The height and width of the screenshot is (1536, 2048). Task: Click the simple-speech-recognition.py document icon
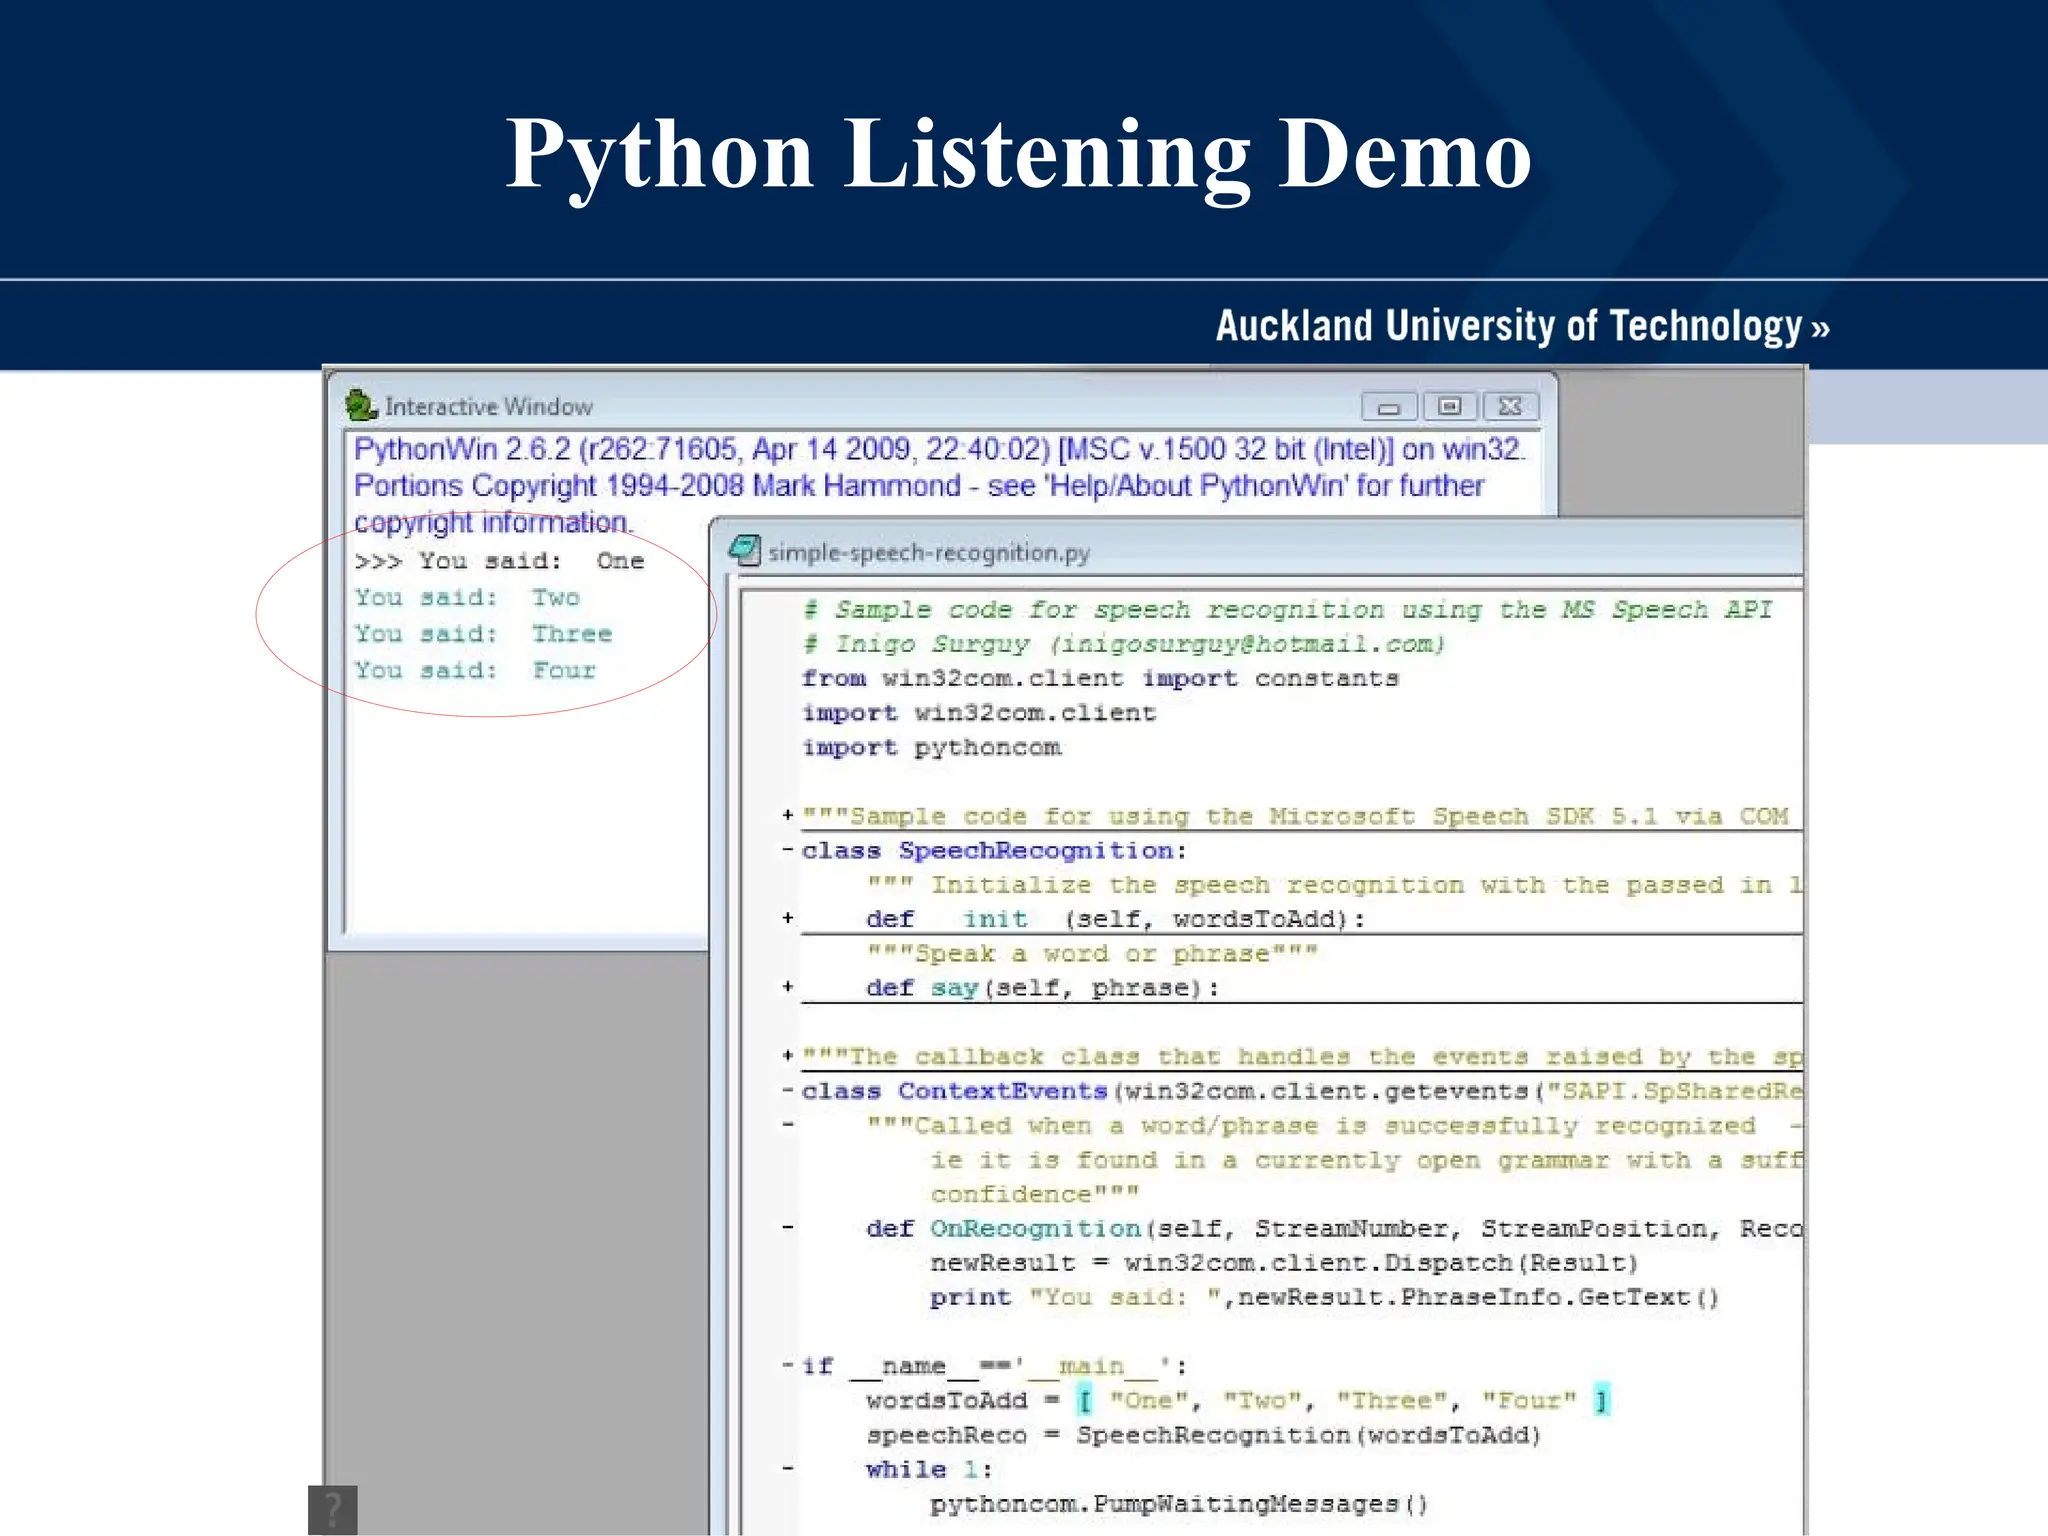pyautogui.click(x=745, y=551)
